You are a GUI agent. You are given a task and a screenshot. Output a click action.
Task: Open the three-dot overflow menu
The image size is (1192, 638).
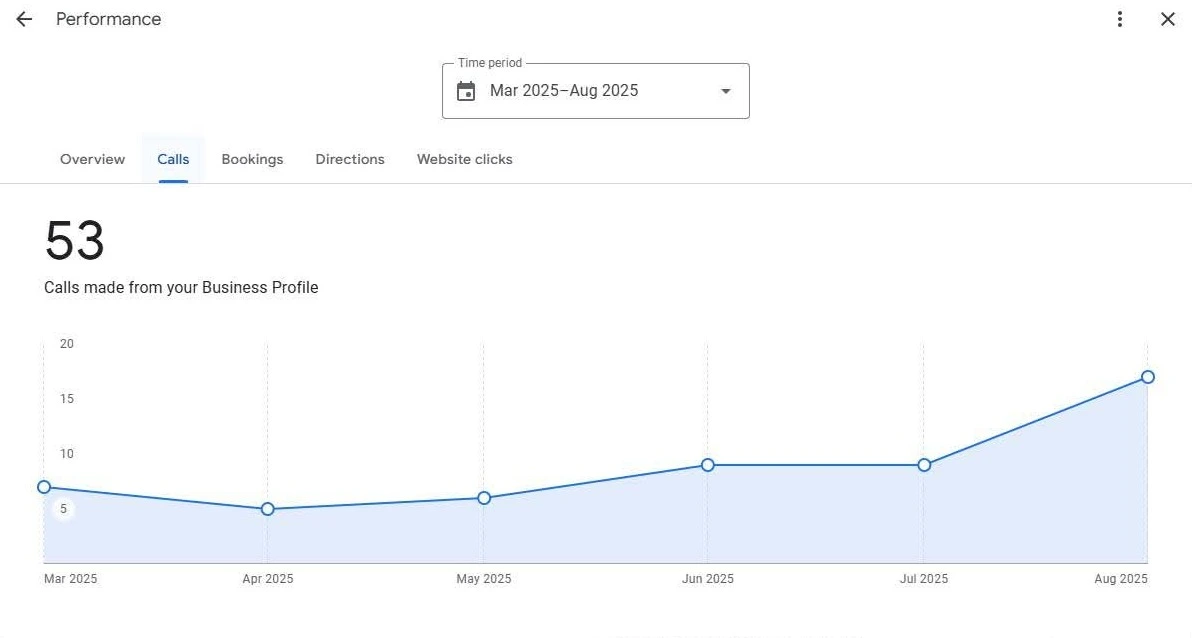coord(1120,19)
